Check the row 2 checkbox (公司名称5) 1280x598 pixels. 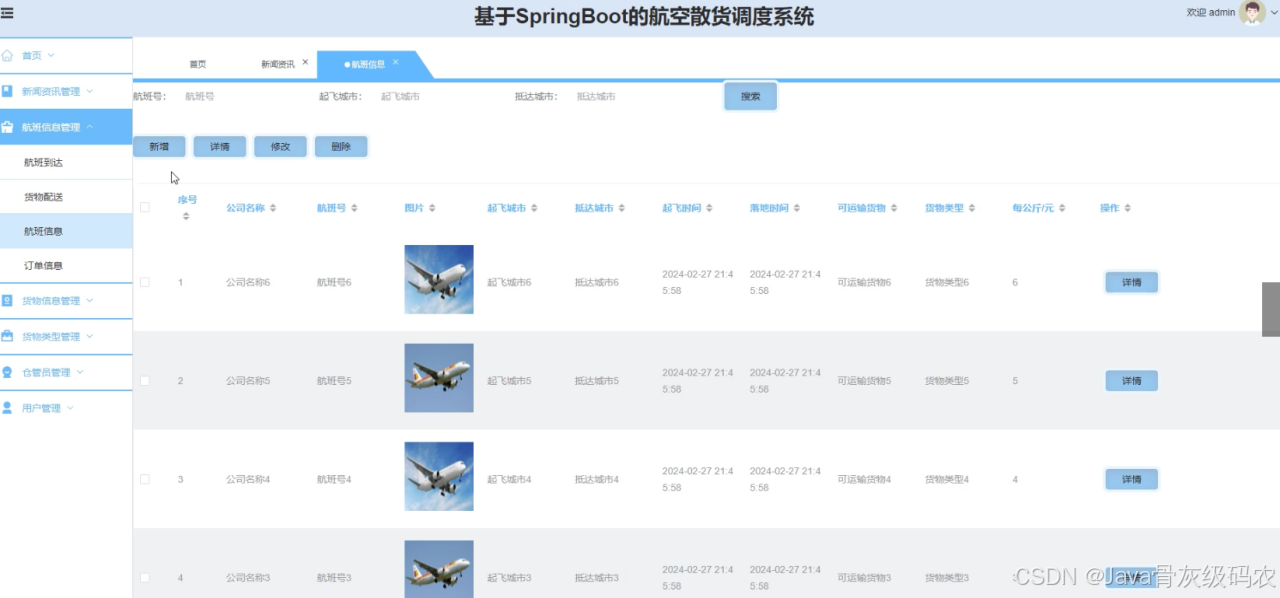click(x=145, y=381)
